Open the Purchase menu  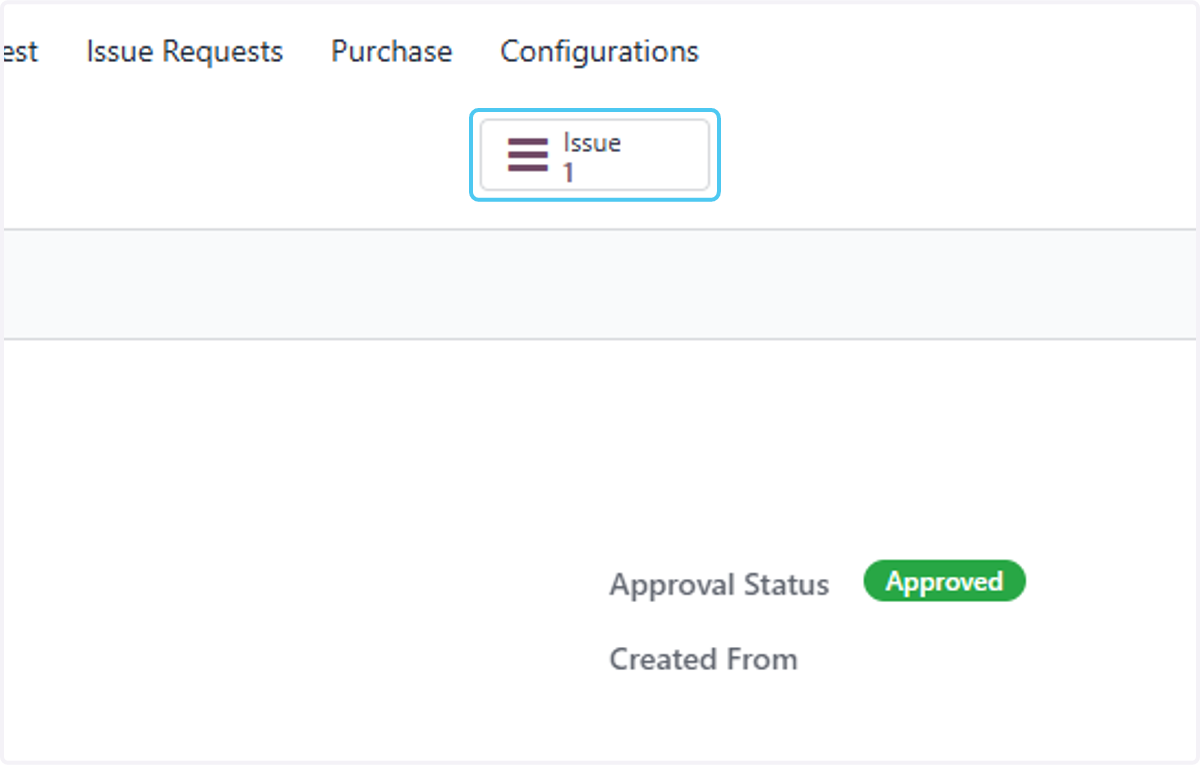click(x=391, y=51)
